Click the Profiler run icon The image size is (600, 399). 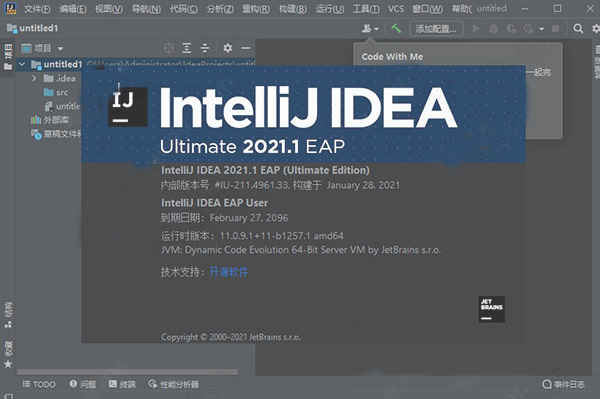tap(528, 29)
